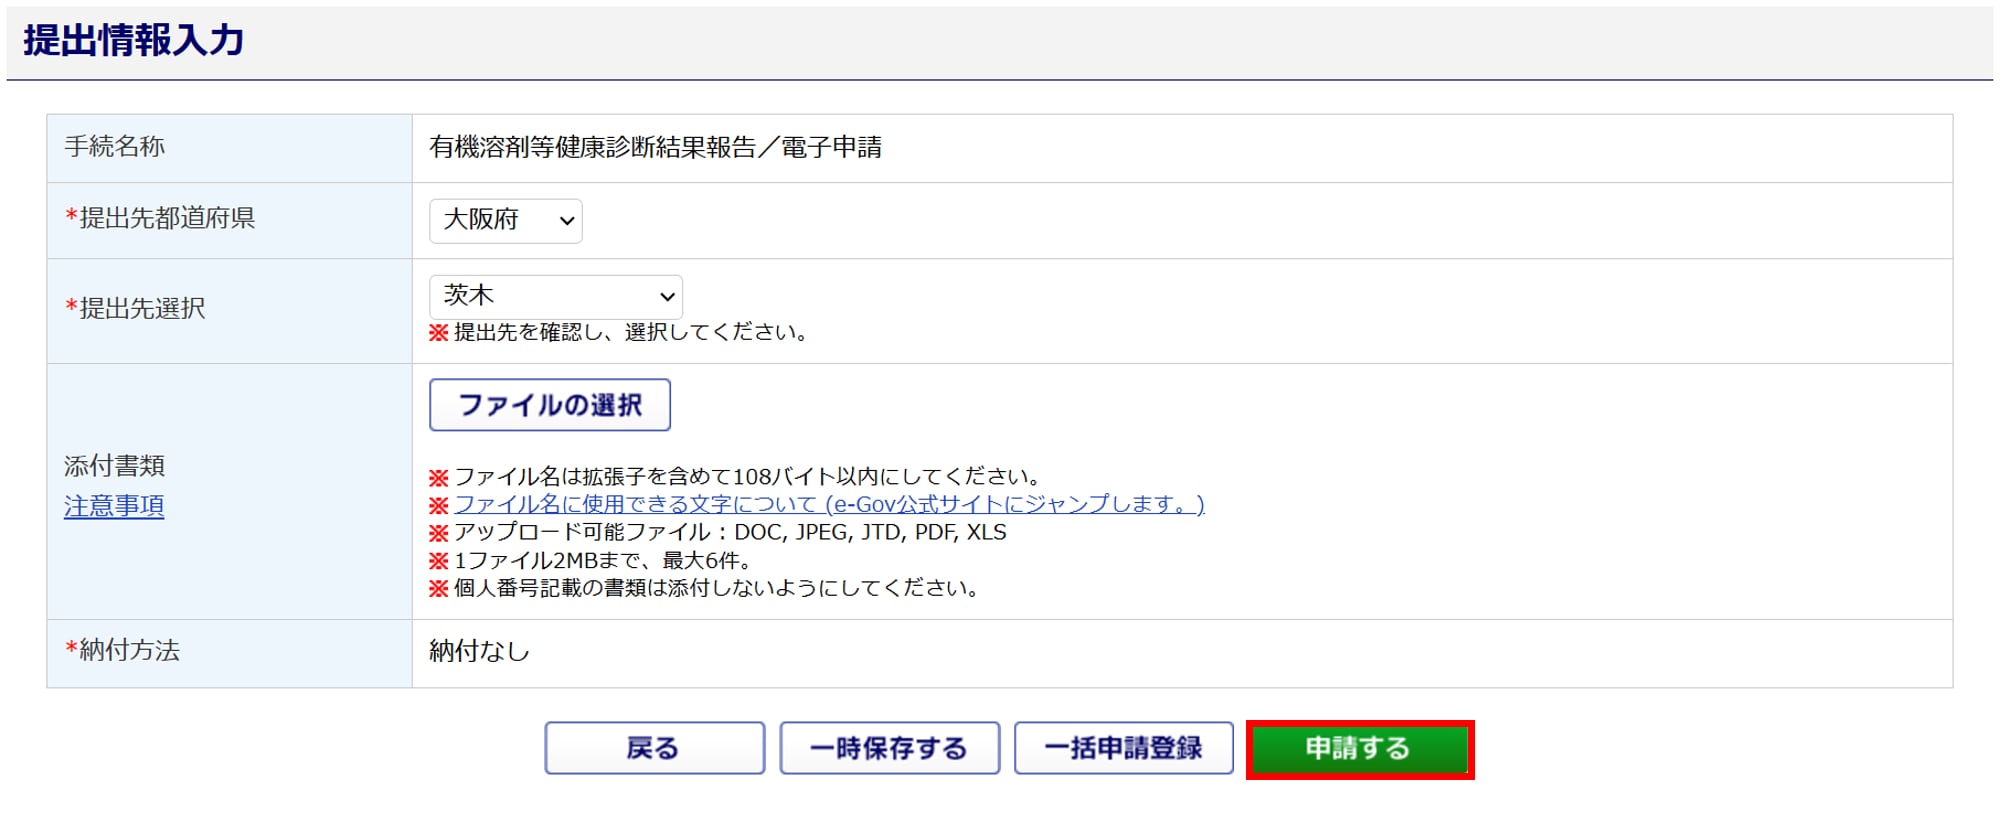The width and height of the screenshot is (2000, 823).
Task: Click the 手続名称 row label
Action: pyautogui.click(x=115, y=147)
